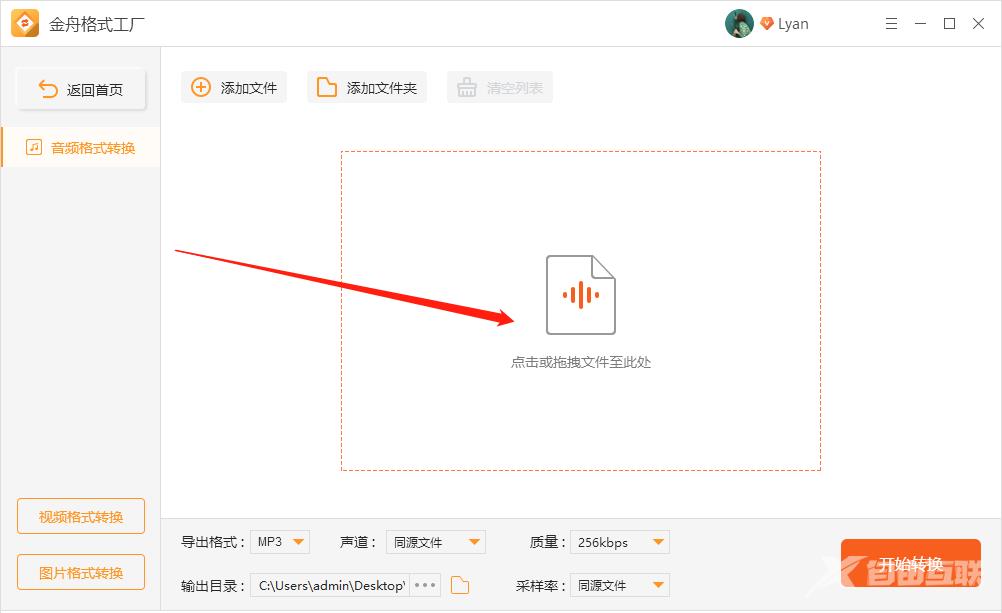This screenshot has width=1002, height=613.
Task: Add files with 添加文件 button
Action: click(234, 88)
